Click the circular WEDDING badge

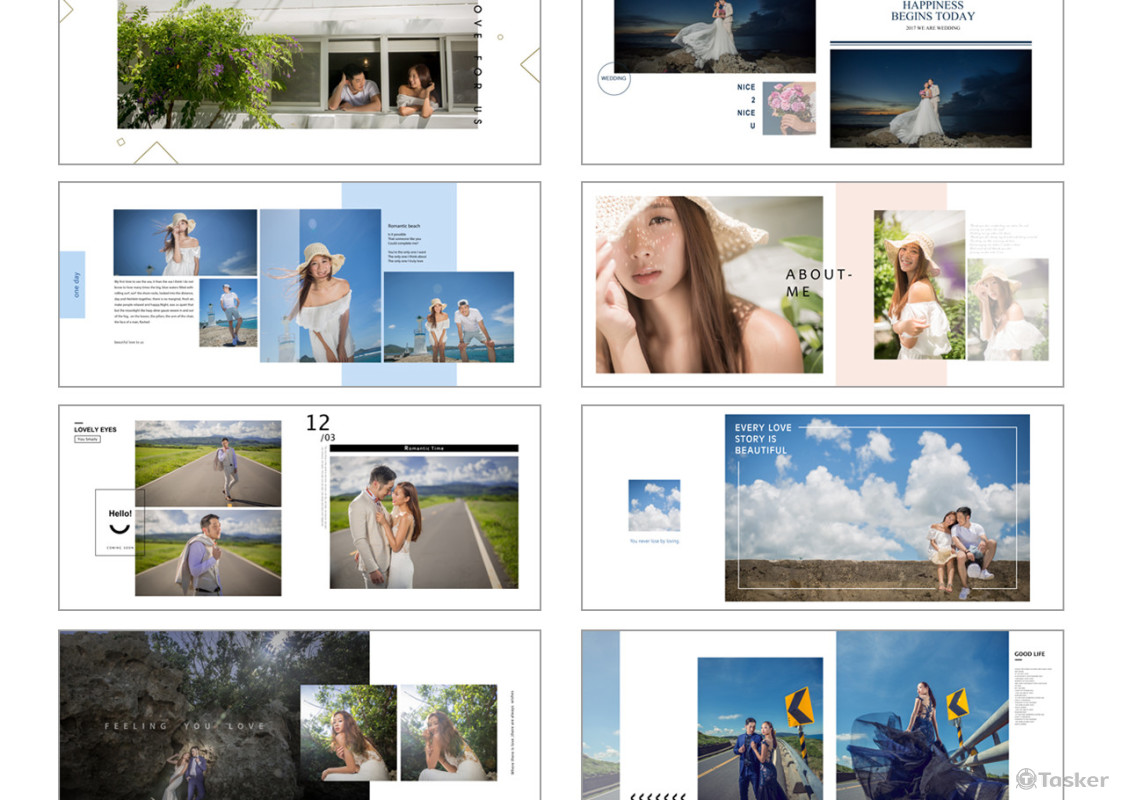coord(614,78)
